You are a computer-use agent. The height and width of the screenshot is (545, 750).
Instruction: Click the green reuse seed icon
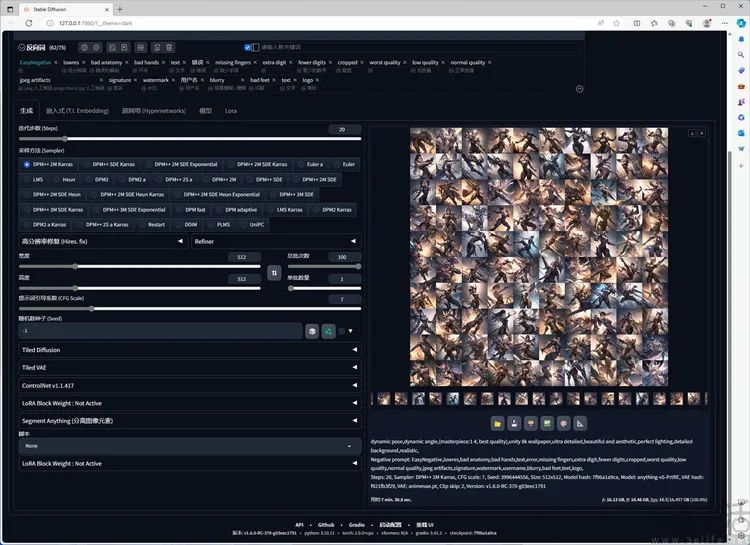tap(329, 331)
